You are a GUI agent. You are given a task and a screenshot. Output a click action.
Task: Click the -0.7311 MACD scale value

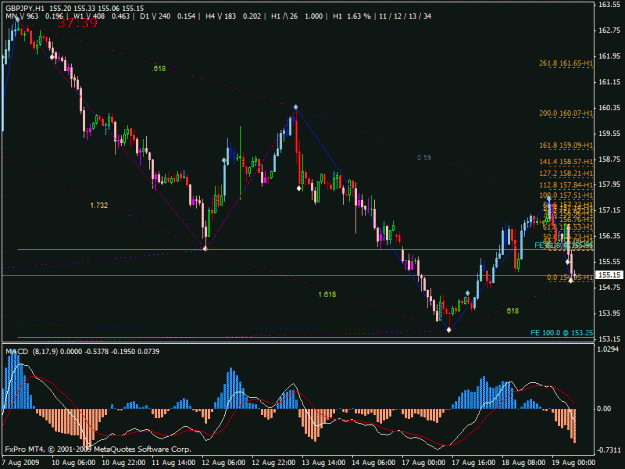609,450
